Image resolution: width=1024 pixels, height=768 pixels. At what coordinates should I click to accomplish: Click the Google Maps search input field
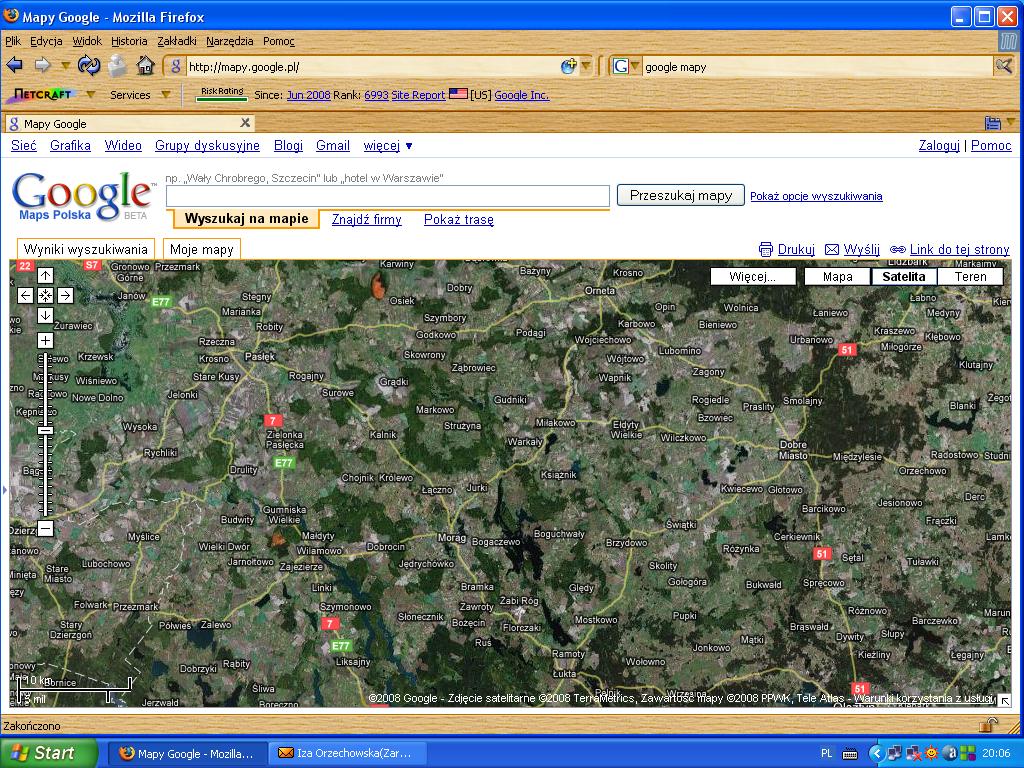(388, 196)
